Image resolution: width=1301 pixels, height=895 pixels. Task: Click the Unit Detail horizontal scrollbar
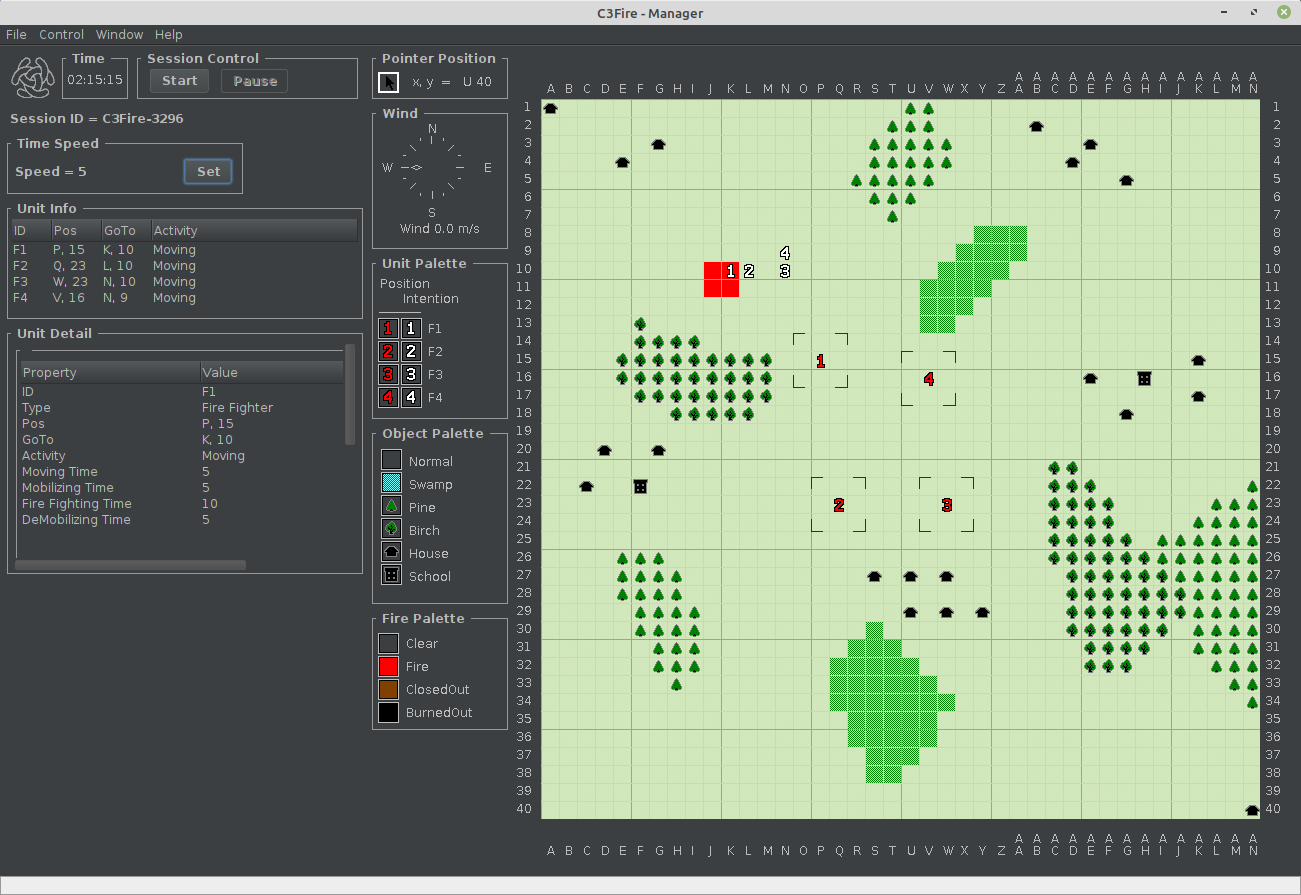click(x=130, y=565)
